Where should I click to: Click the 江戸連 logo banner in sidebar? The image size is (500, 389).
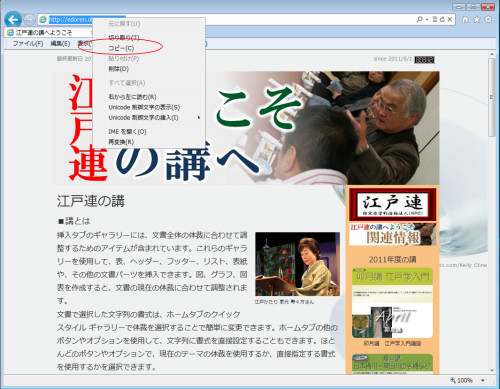(x=392, y=204)
